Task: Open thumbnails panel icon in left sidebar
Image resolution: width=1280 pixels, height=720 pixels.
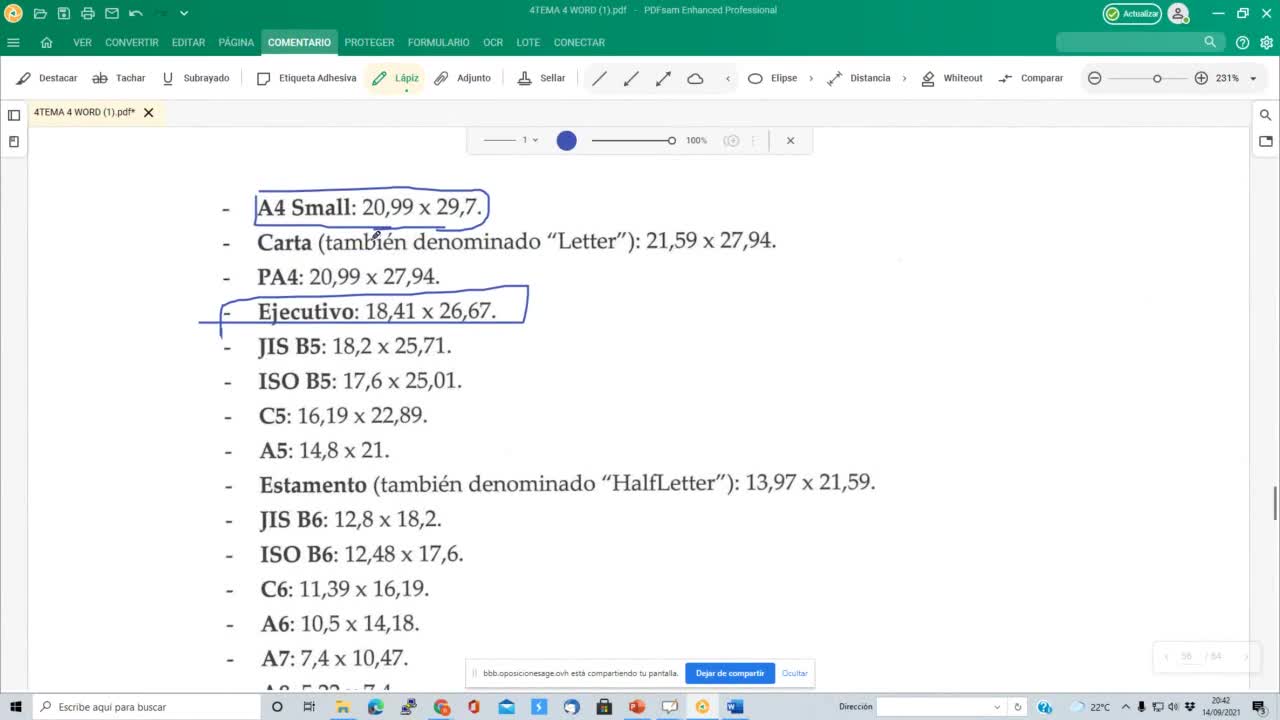Action: click(x=14, y=115)
